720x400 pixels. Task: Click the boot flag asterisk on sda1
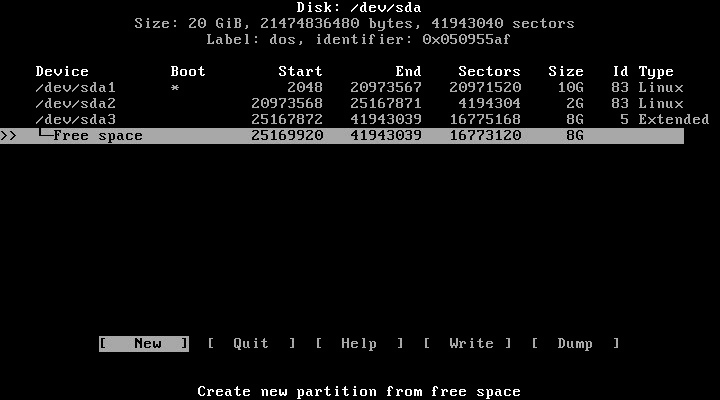[x=175, y=88]
